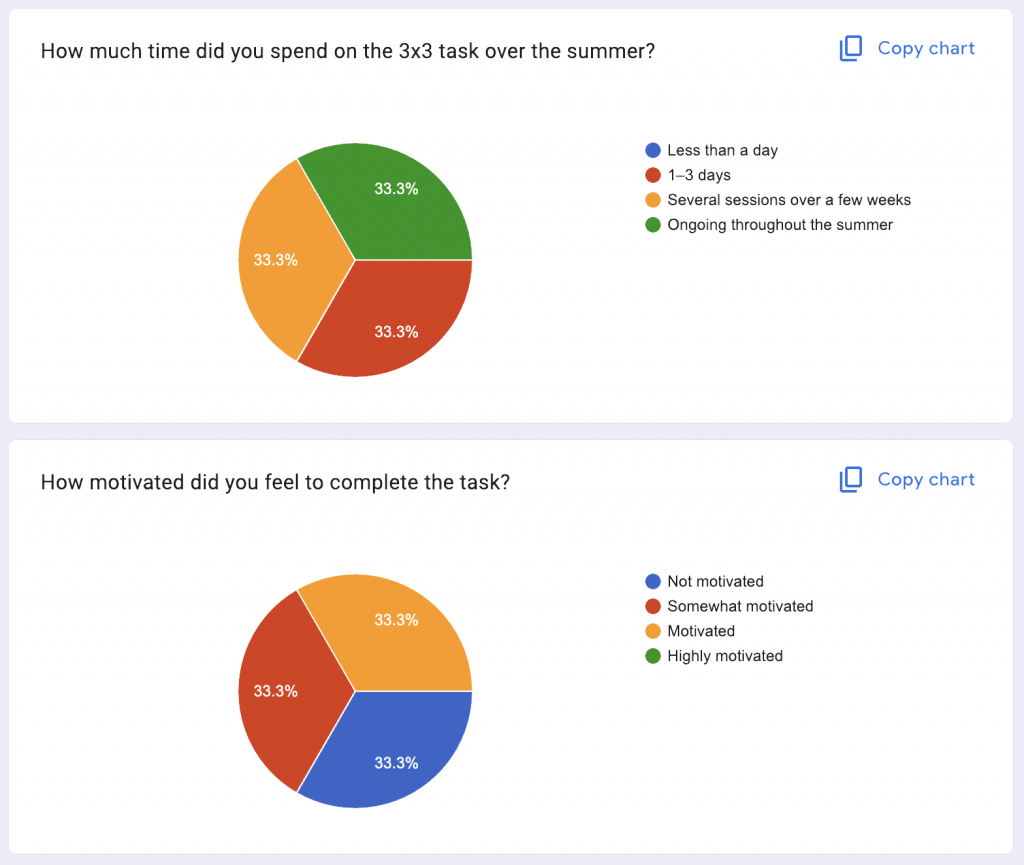1024x865 pixels.
Task: Select the 'Somewhat motivated' legend label
Action: pos(740,606)
